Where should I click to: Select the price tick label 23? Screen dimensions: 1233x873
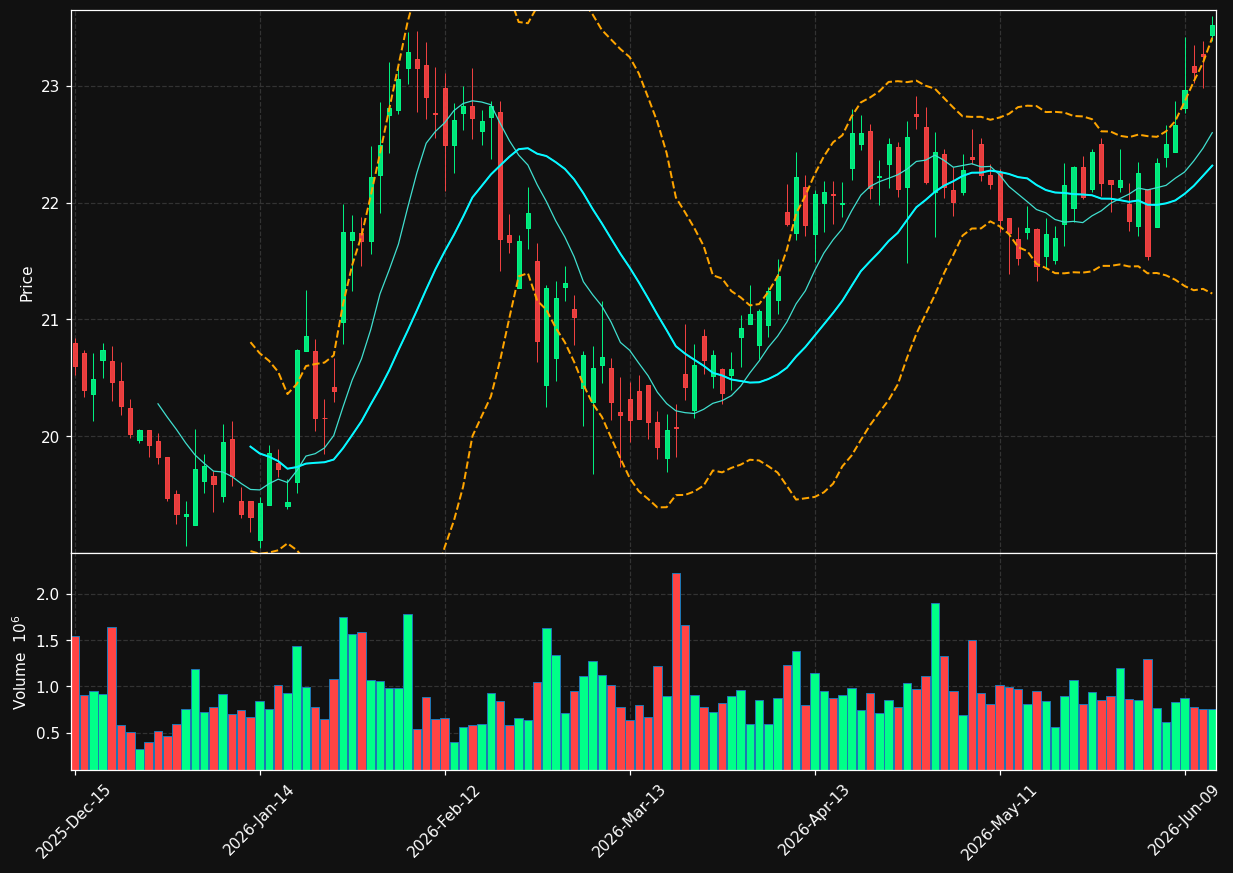pyautogui.click(x=50, y=87)
